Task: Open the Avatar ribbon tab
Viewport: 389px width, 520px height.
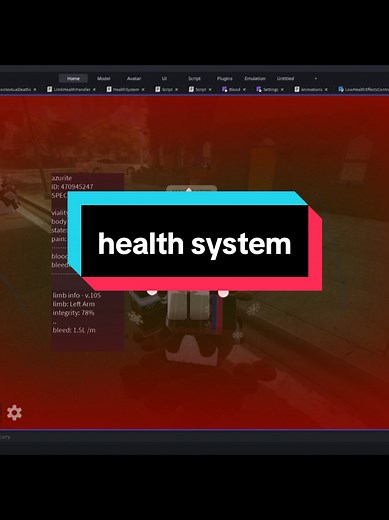Action: 134,78
